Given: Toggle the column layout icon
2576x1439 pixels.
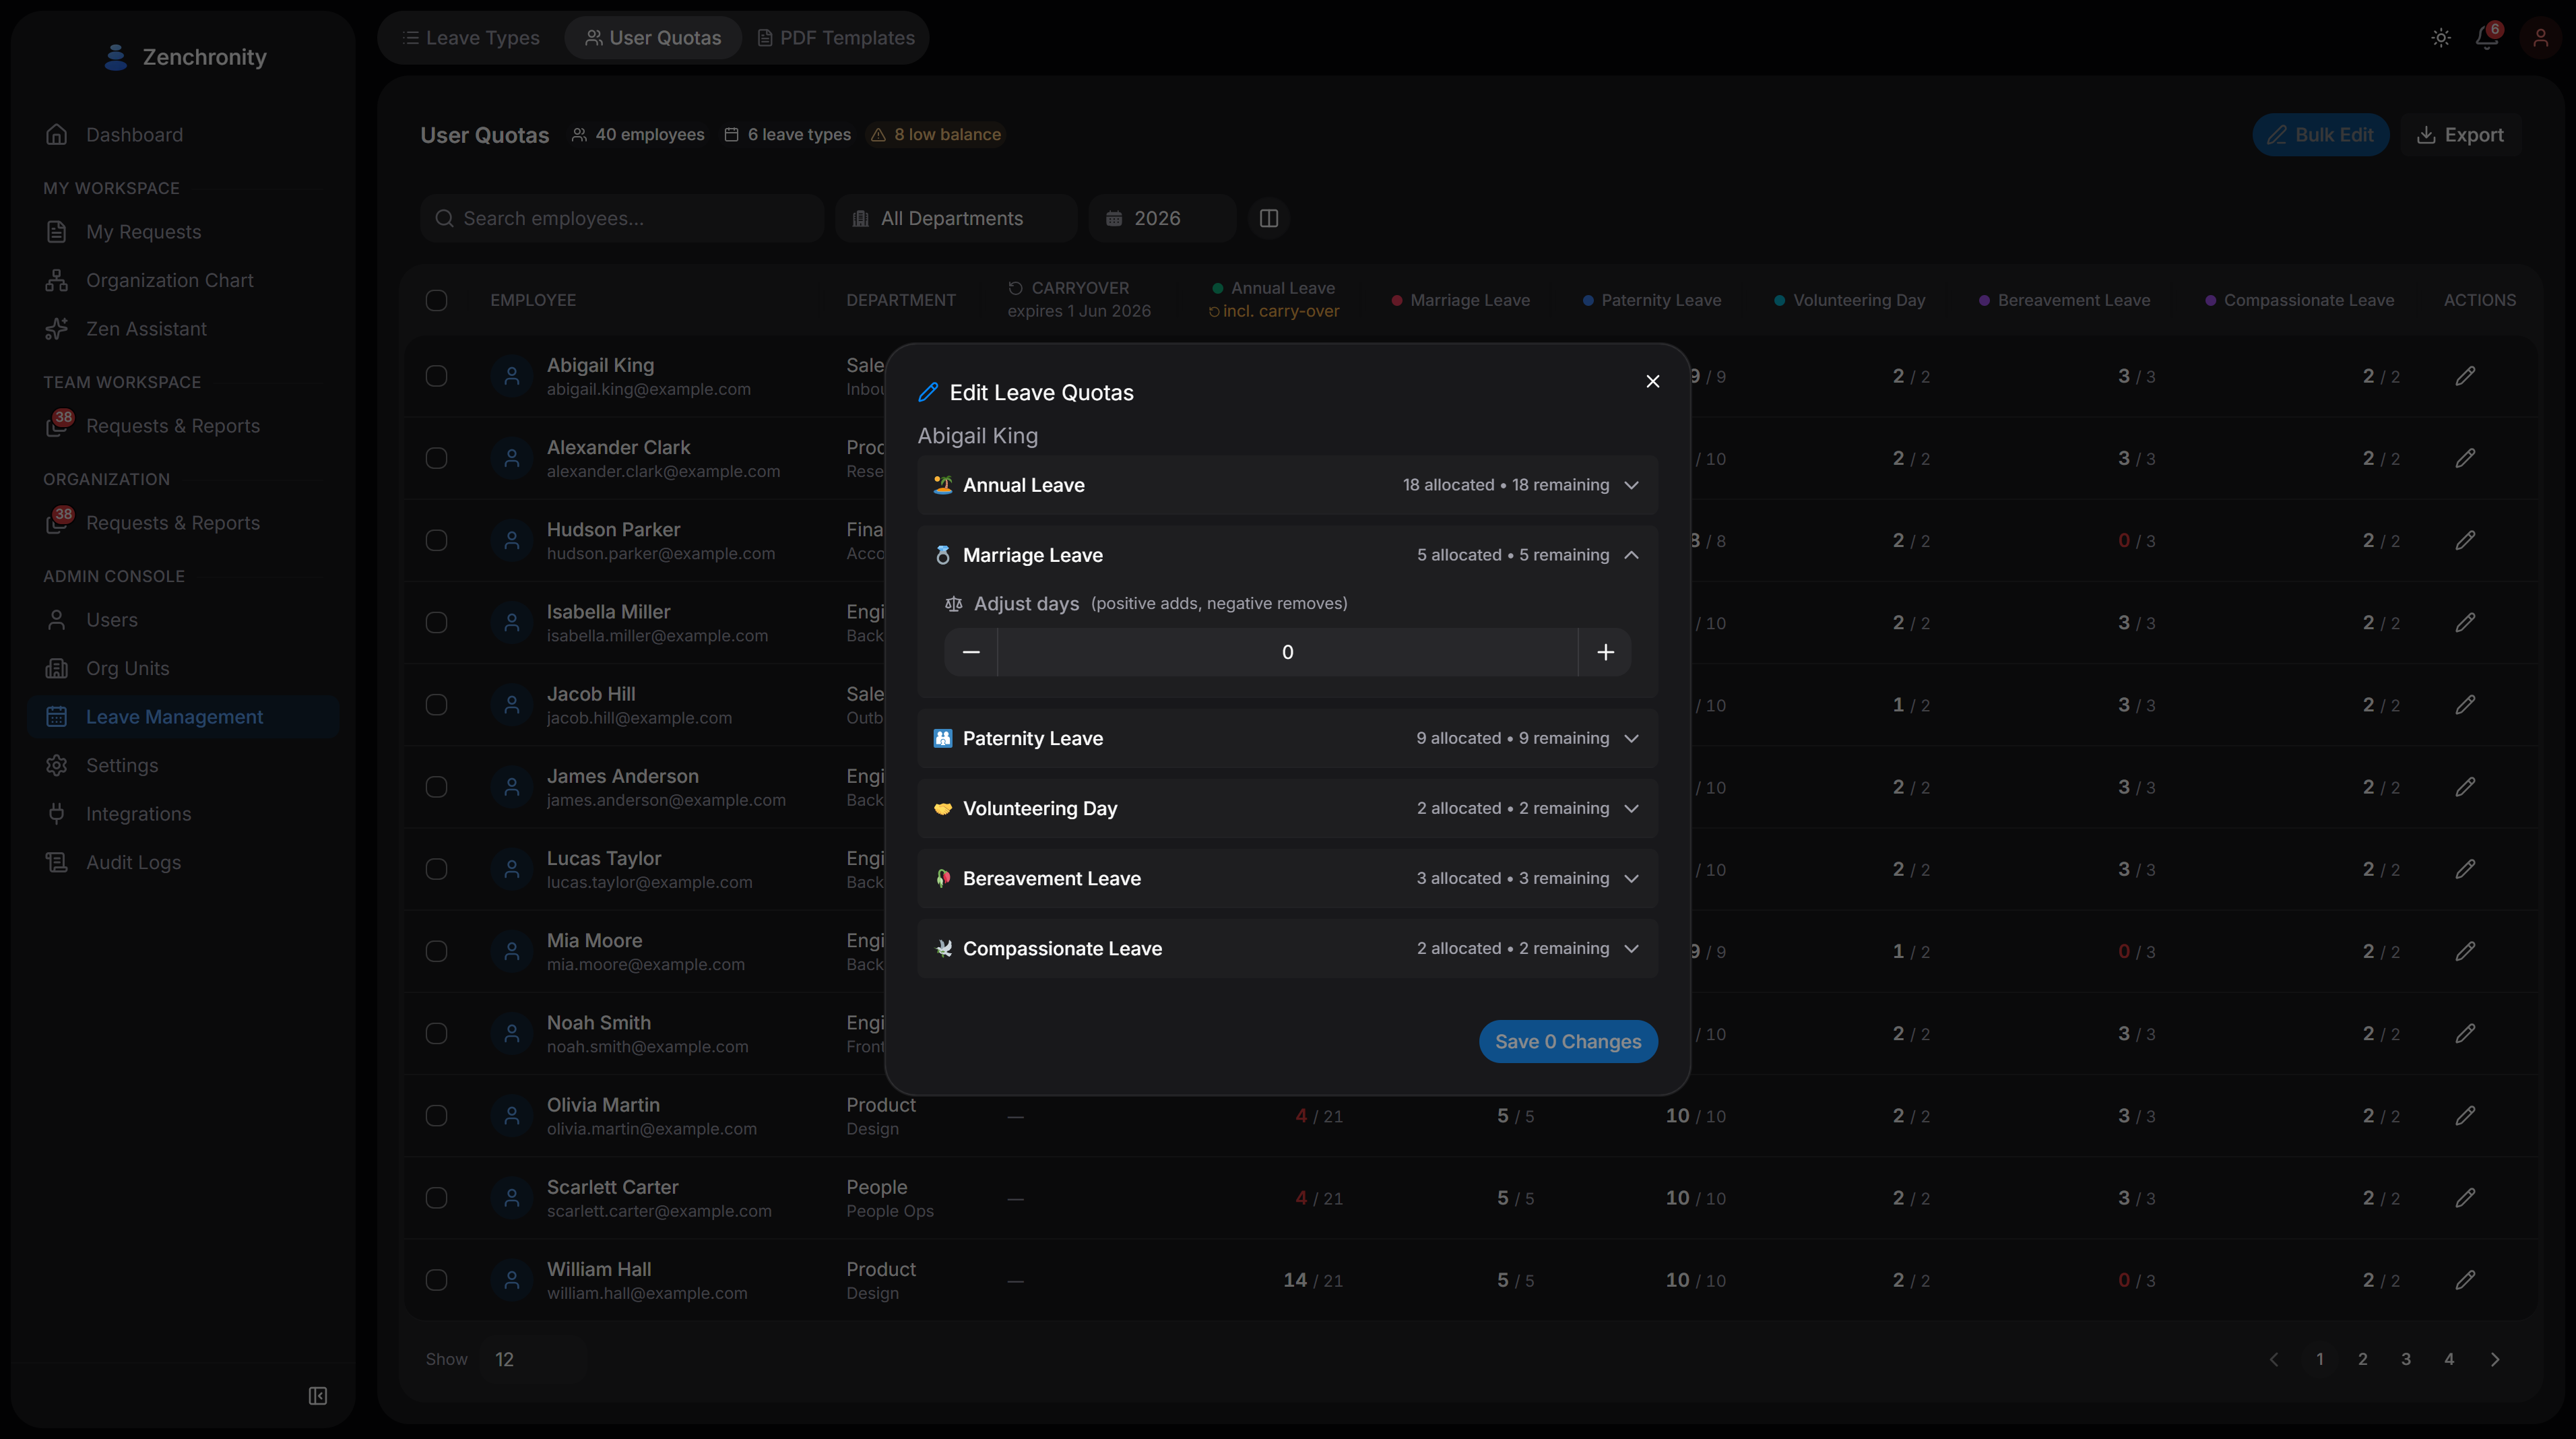Looking at the screenshot, I should coord(1269,218).
